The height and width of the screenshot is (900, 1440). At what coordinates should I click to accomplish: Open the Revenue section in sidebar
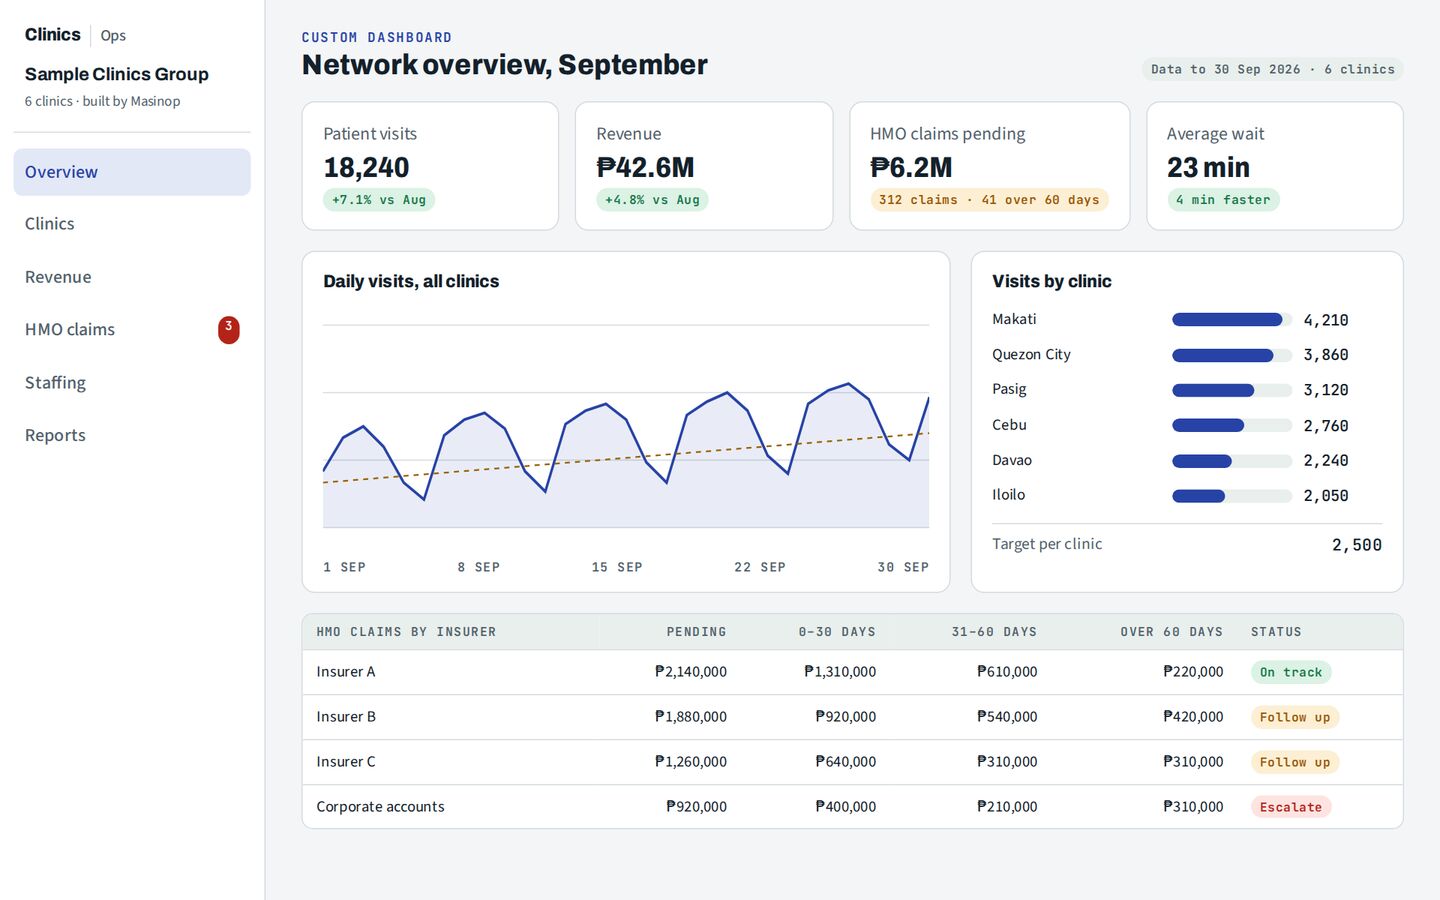click(132, 277)
